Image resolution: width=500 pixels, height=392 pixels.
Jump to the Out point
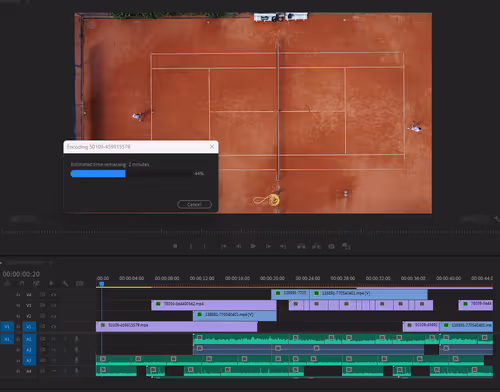(283, 246)
